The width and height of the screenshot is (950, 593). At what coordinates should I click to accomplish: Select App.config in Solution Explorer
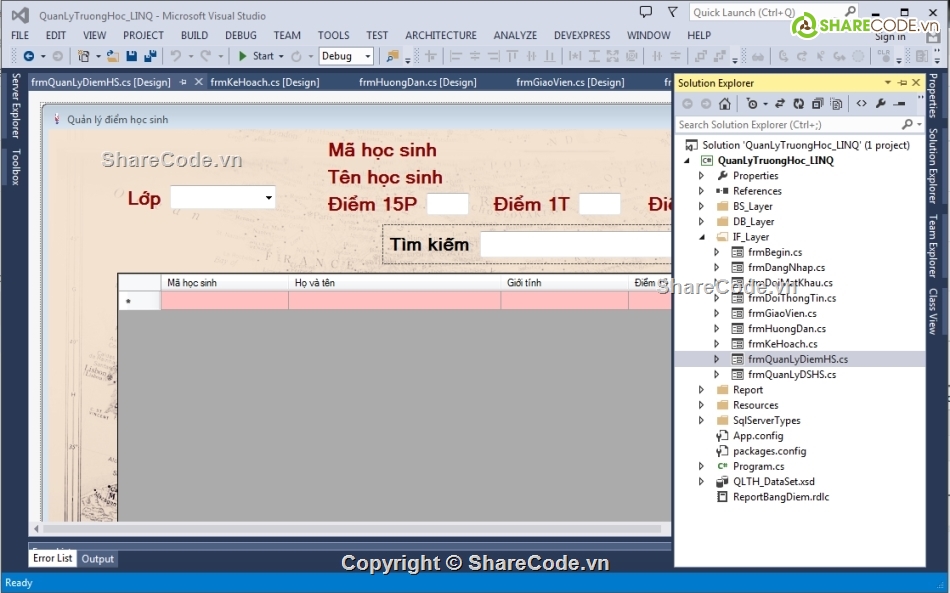point(757,436)
